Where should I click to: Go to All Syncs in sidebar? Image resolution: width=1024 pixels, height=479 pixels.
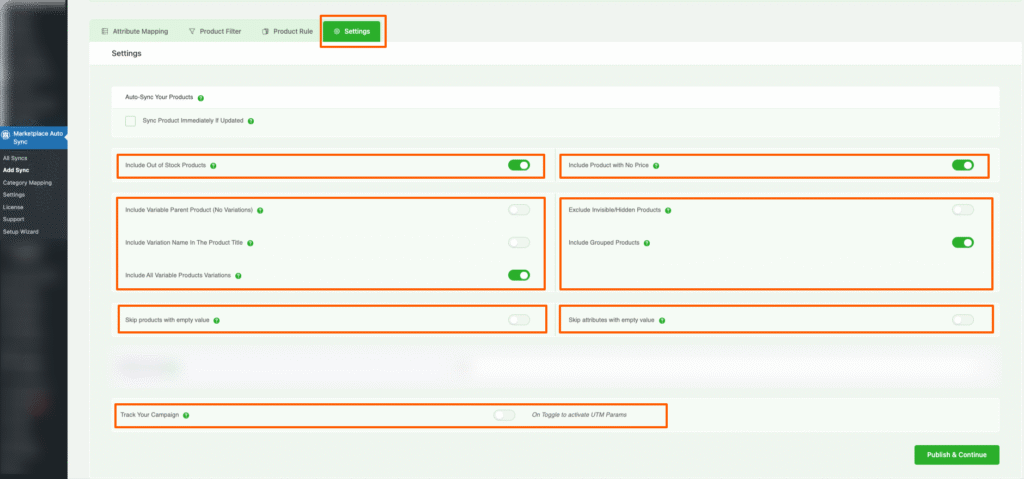tap(15, 158)
